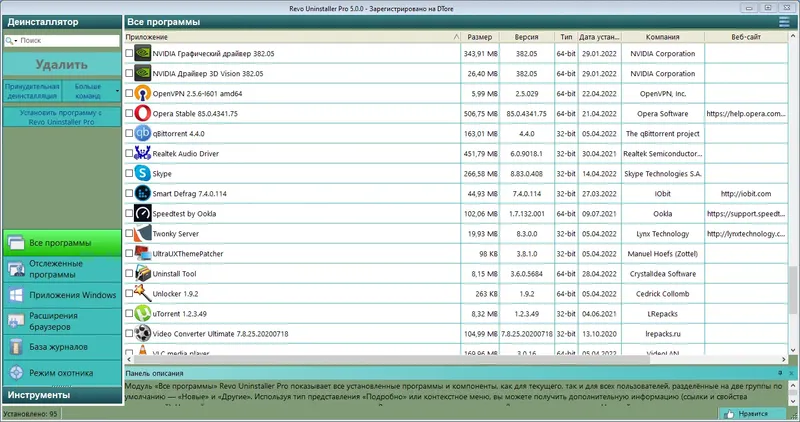The height and width of the screenshot is (422, 800).
Task: Check the Speedtest by Ookla checkbox
Action: (129, 213)
